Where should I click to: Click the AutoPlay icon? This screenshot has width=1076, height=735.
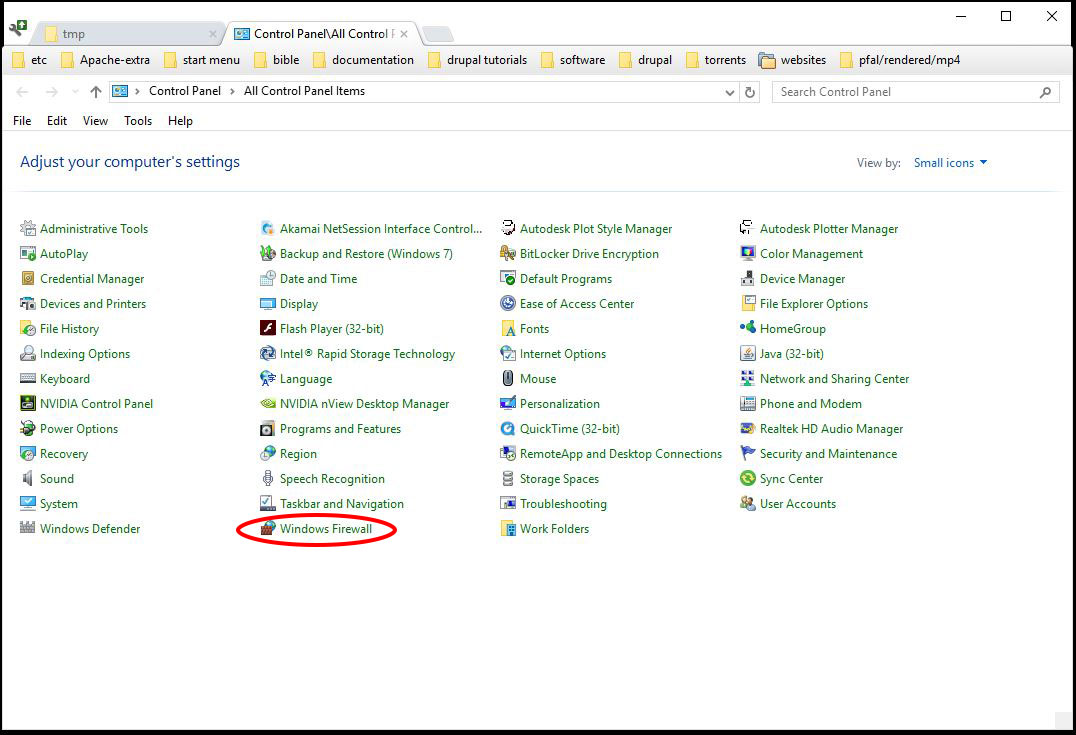27,254
